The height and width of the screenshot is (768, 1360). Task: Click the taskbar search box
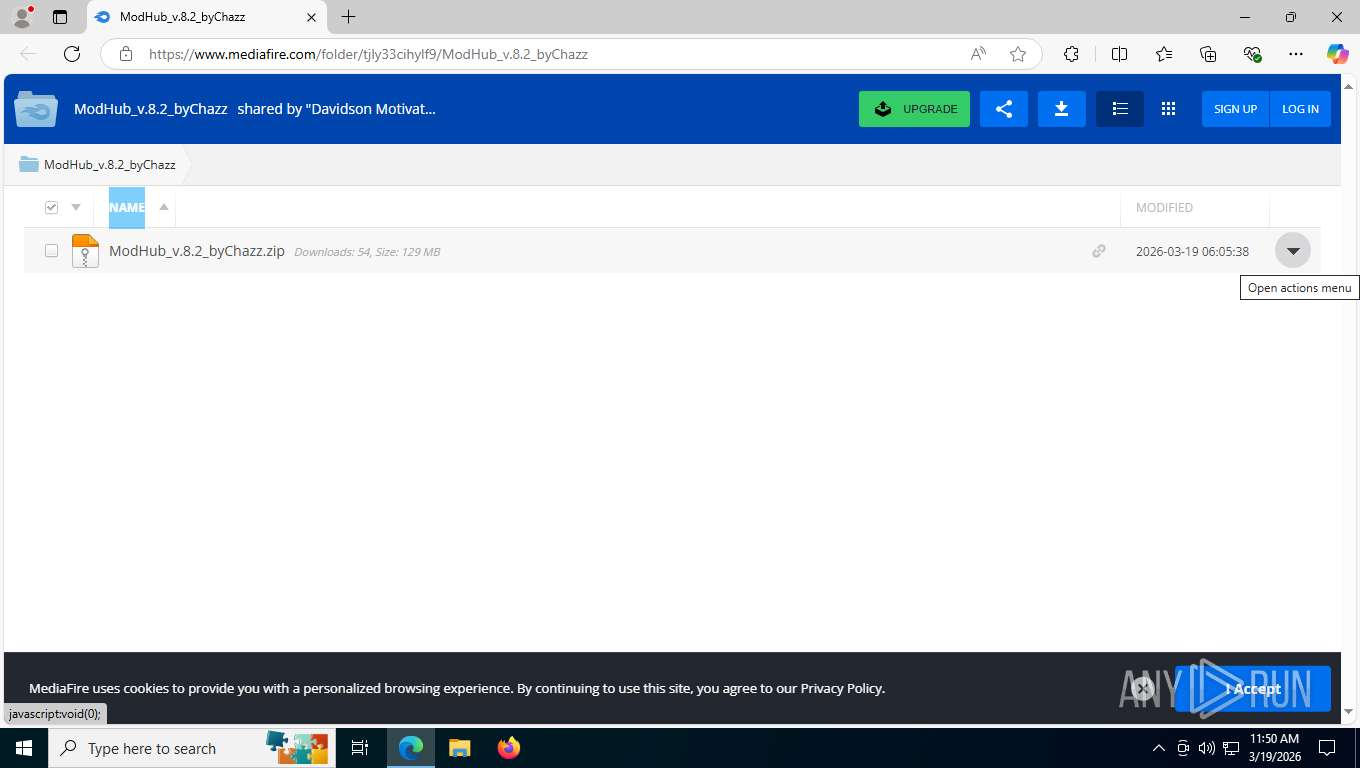click(x=190, y=748)
